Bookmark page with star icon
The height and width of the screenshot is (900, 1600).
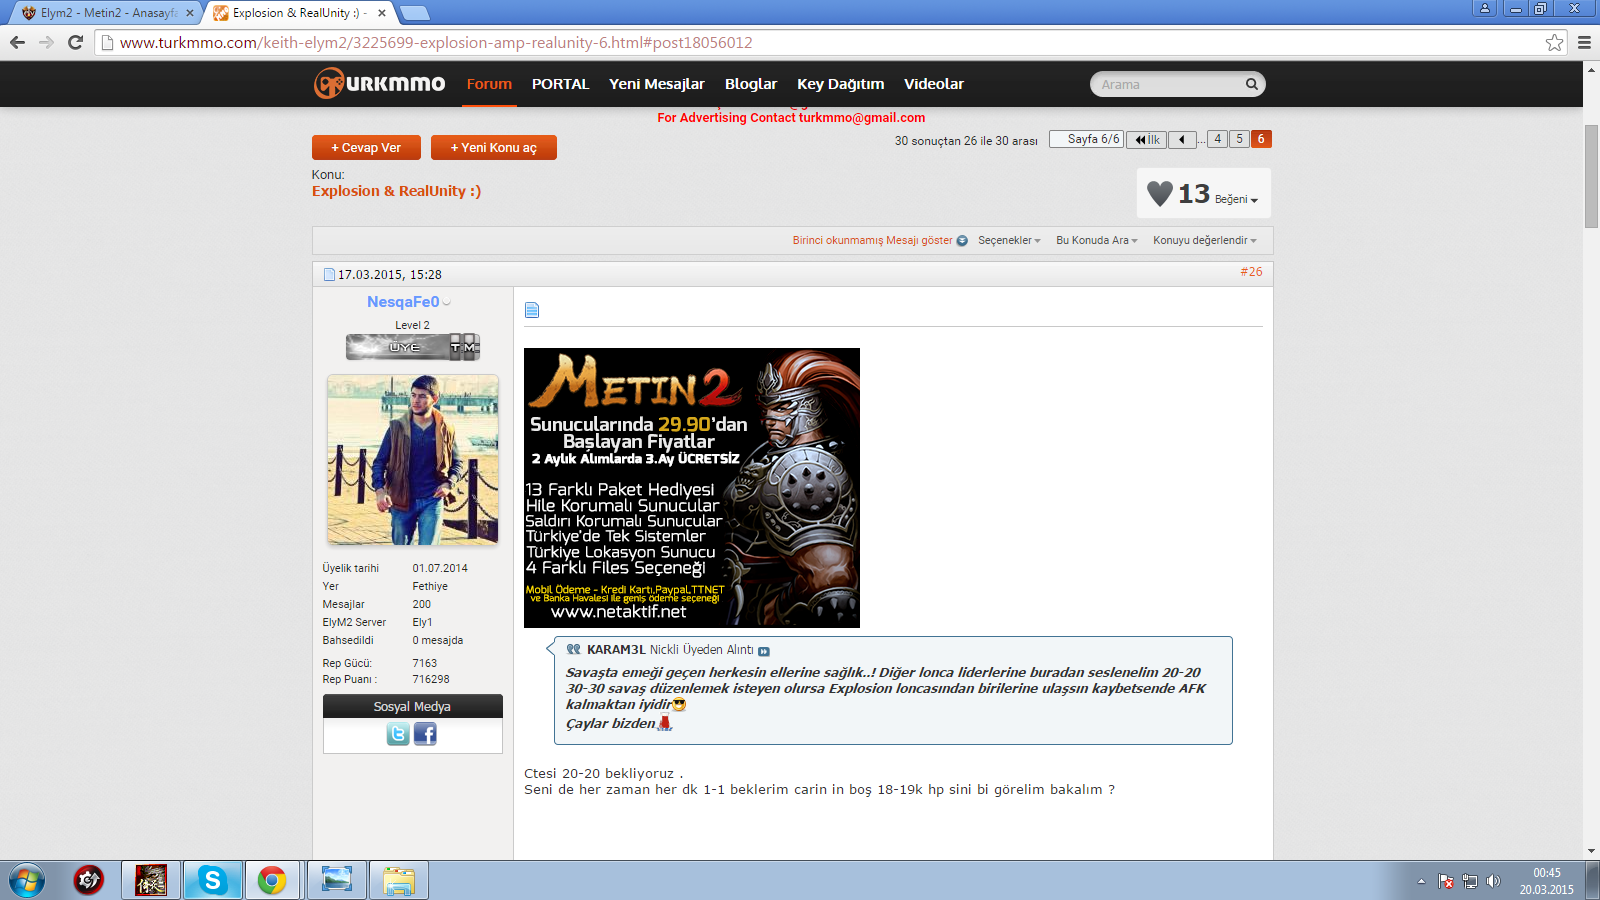pyautogui.click(x=1554, y=42)
